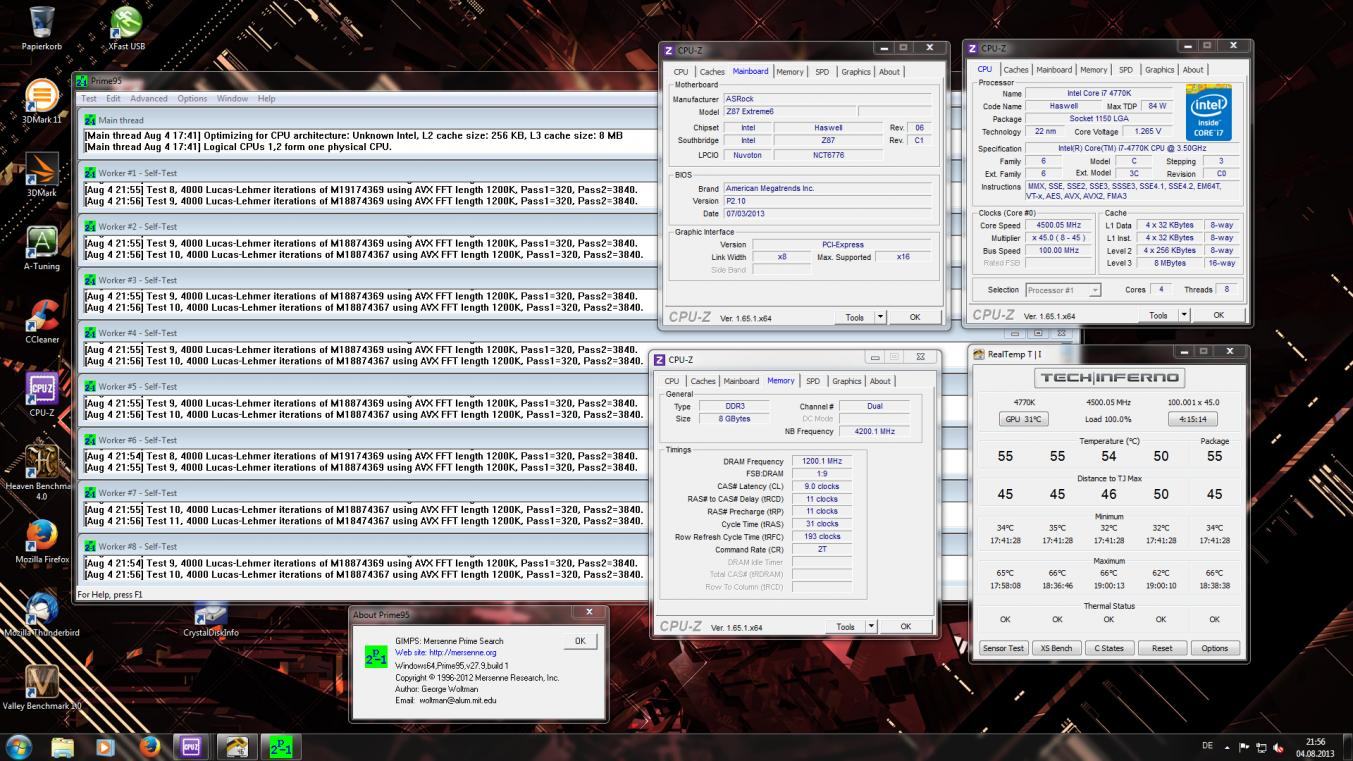
Task: Open Prime95 Advanced menu
Action: tap(149, 99)
